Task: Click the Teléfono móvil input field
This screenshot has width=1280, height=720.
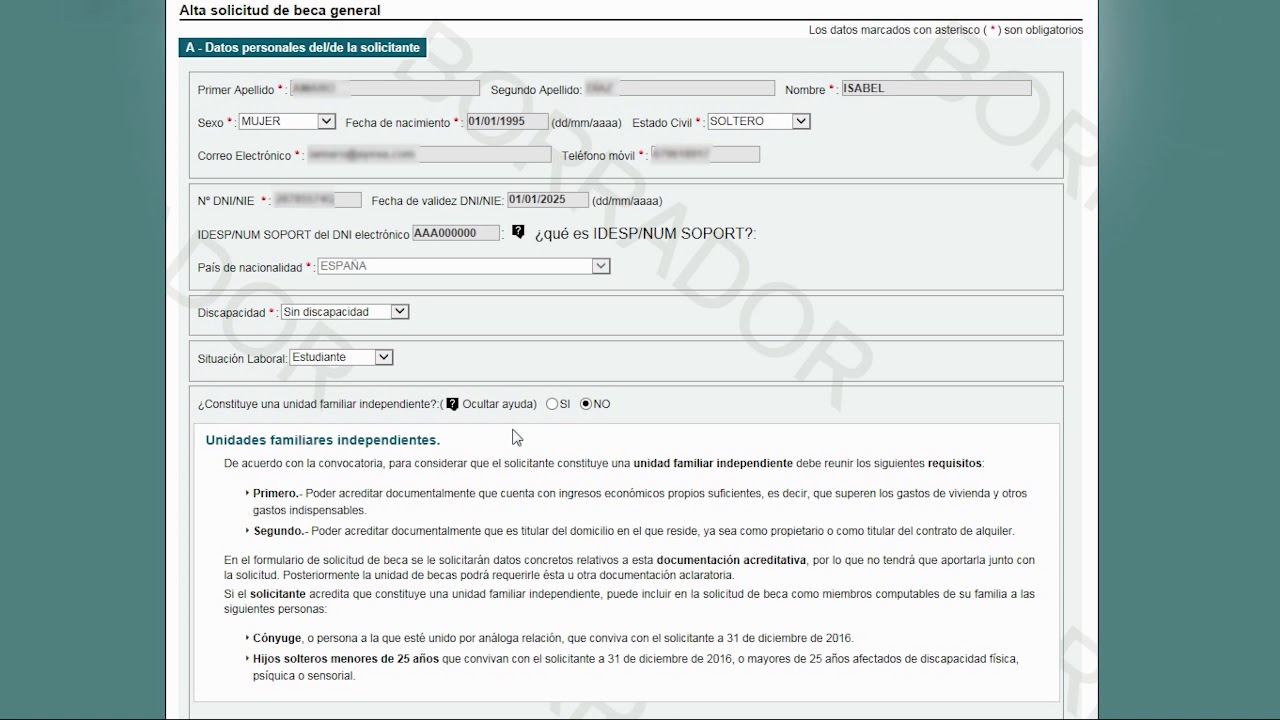Action: [705, 154]
